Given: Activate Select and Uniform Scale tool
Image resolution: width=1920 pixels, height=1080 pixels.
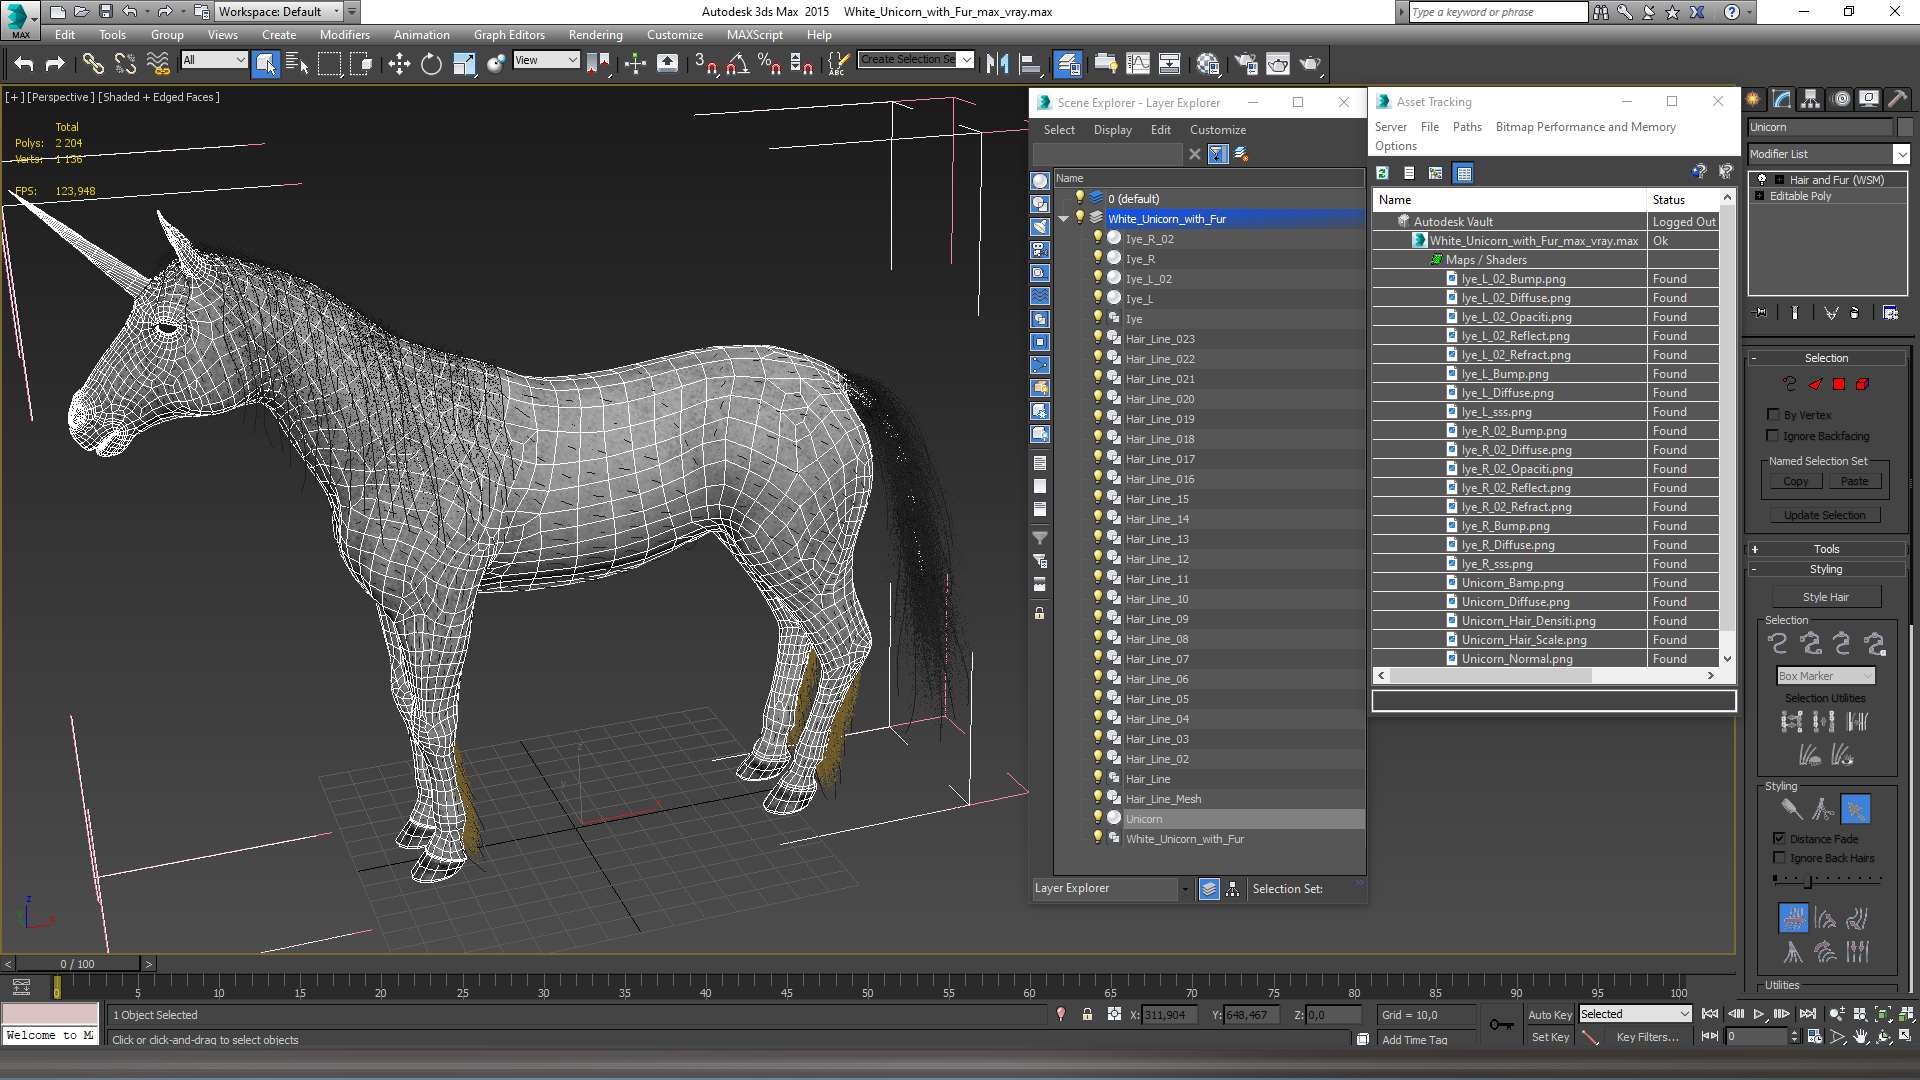Looking at the screenshot, I should (464, 64).
